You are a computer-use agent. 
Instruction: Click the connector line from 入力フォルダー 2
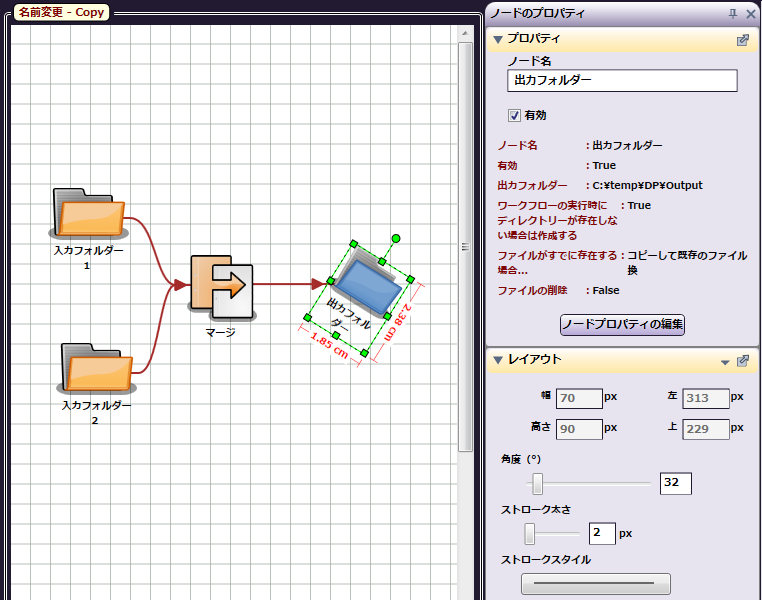tap(155, 335)
